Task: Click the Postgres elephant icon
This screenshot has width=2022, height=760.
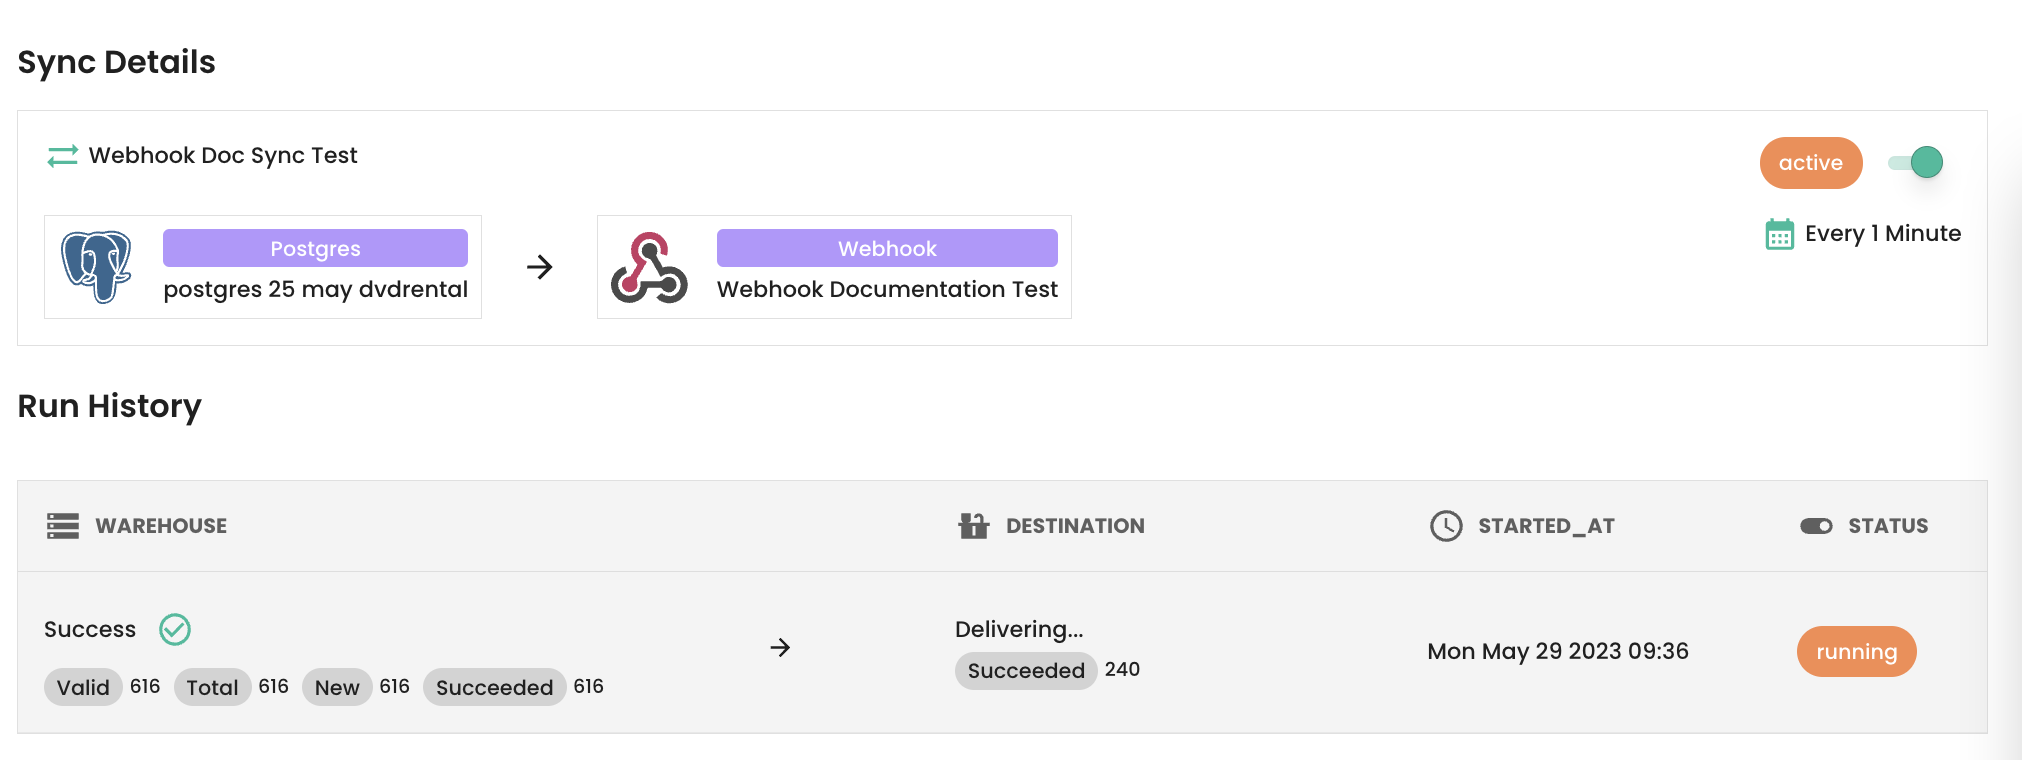Action: 95,267
